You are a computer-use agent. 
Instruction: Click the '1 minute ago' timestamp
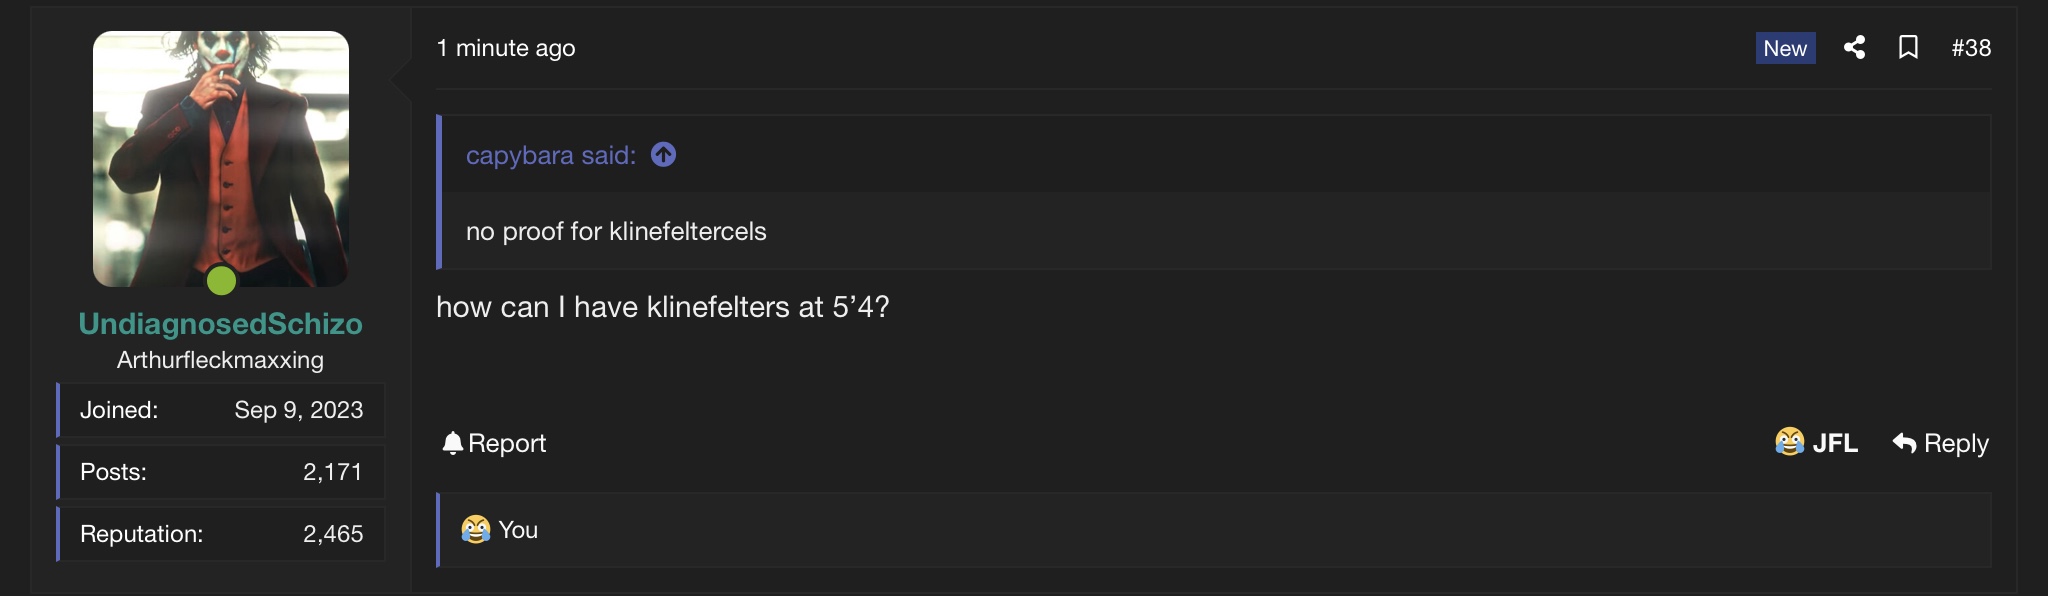click(506, 48)
